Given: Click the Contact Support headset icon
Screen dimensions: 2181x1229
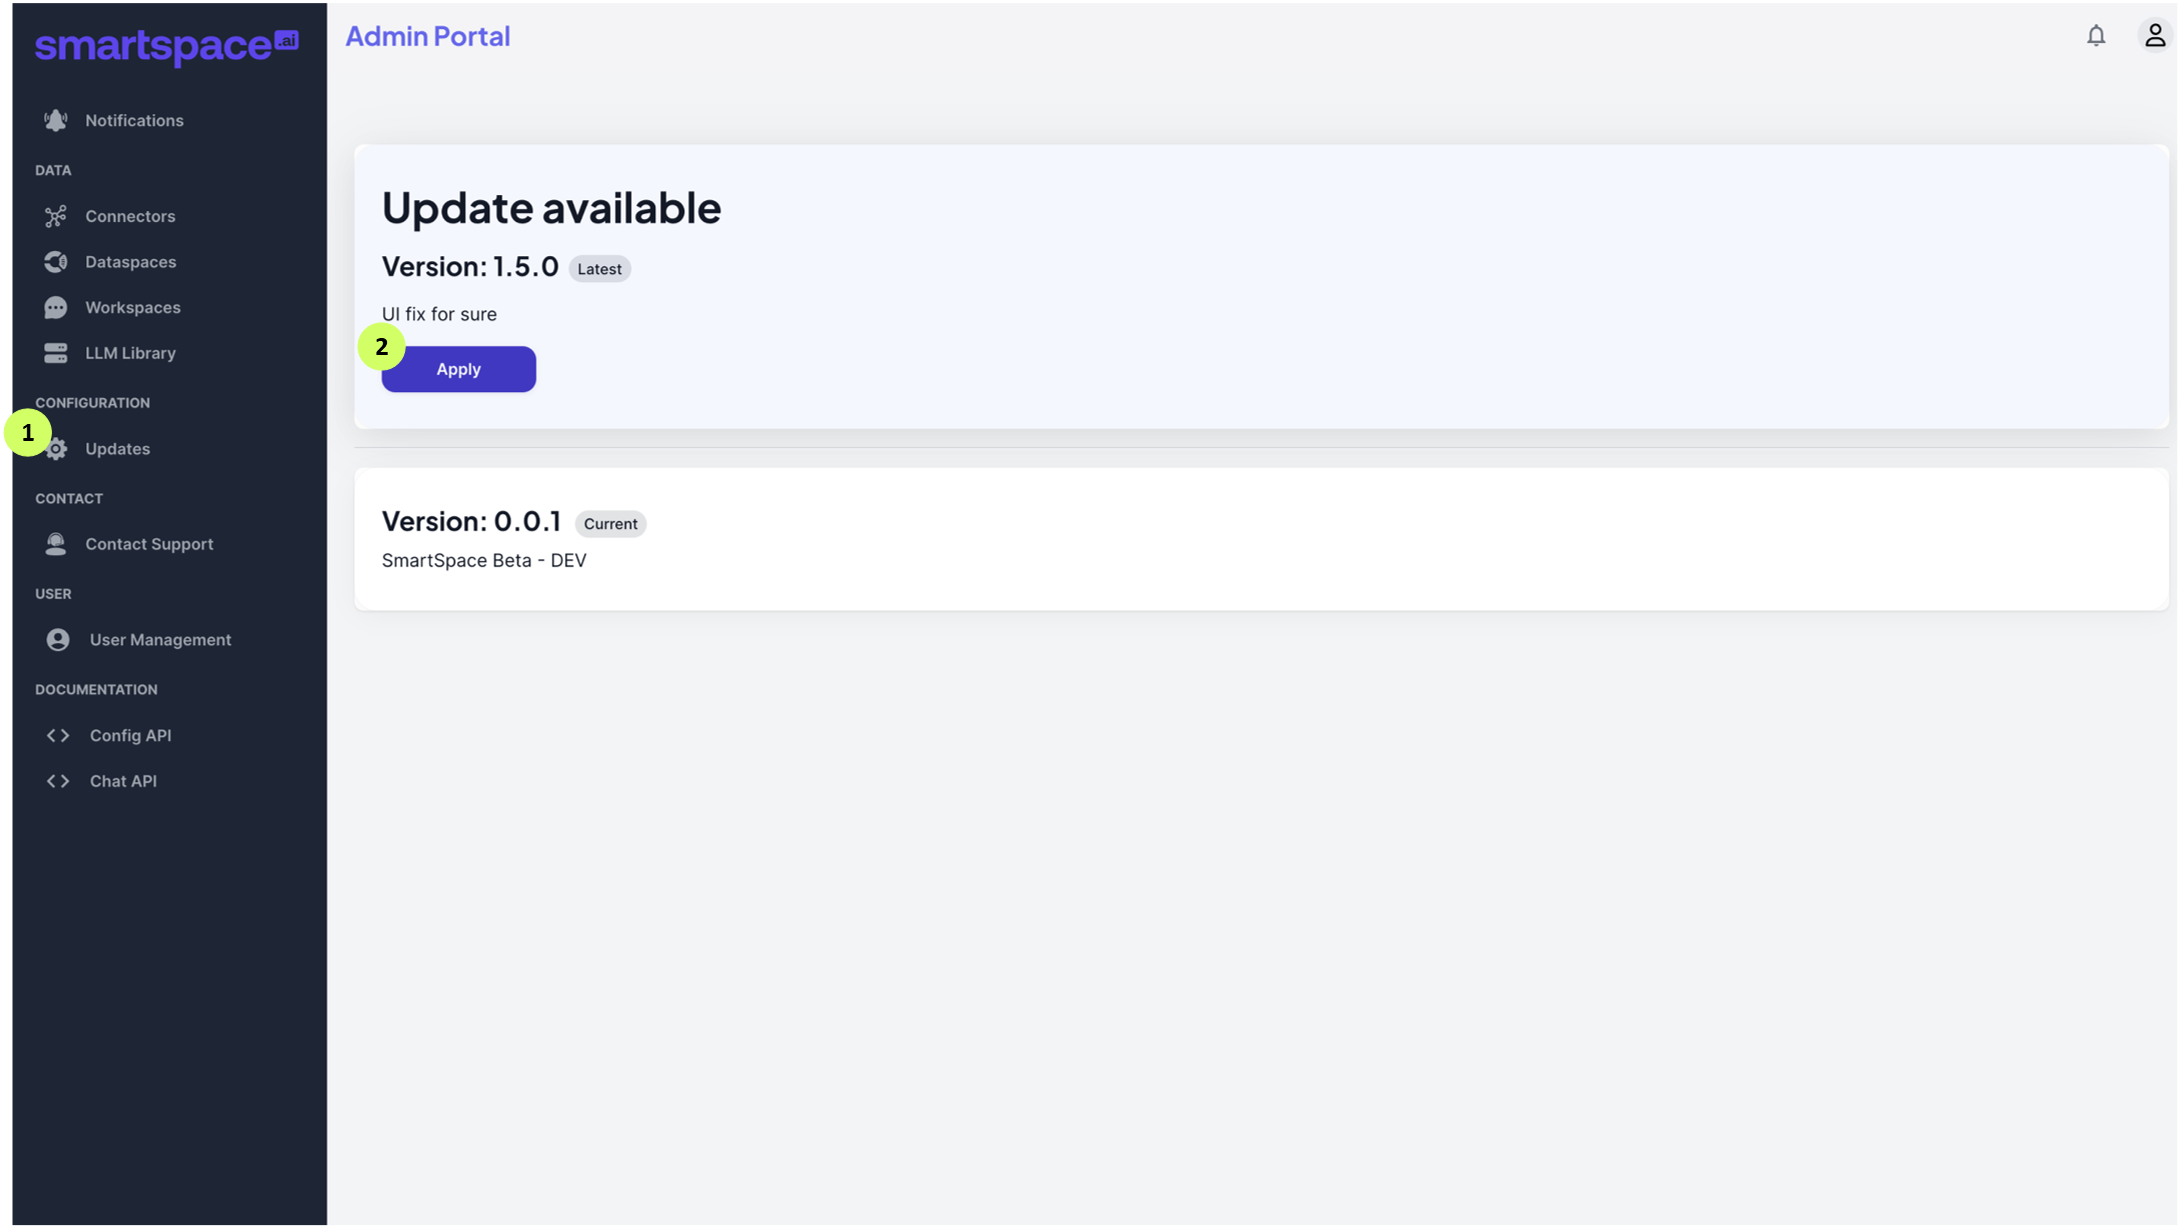Looking at the screenshot, I should 56,544.
